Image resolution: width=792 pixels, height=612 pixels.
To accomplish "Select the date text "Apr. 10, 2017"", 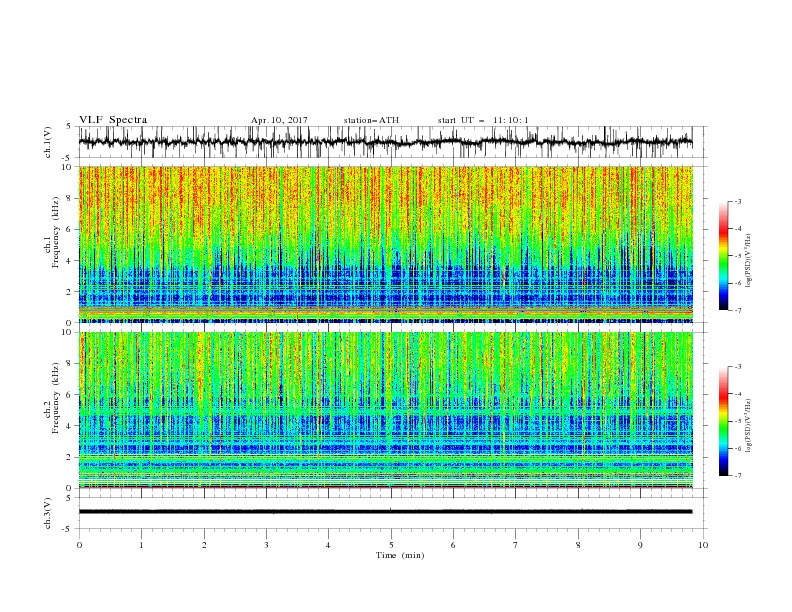I will [279, 120].
